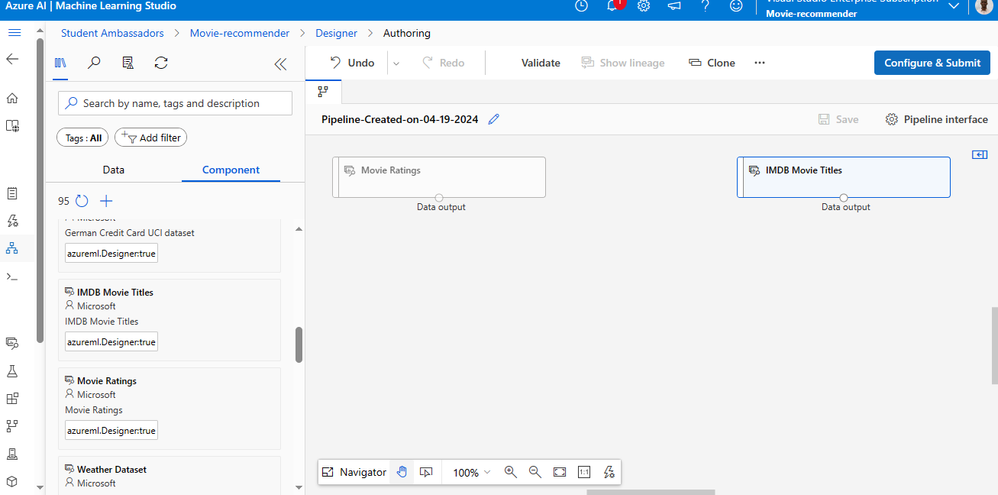
Task: Toggle the Navigator minimap
Action: pyautogui.click(x=354, y=472)
